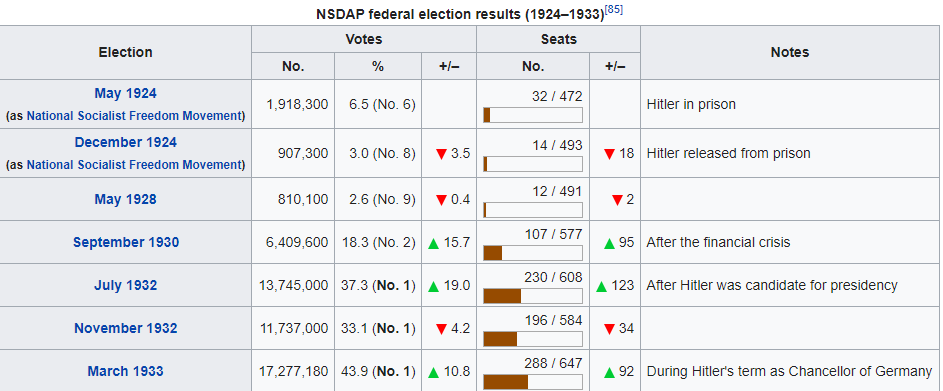Click red down arrow beside 4.2 vote change
The height and width of the screenshot is (391, 943).
[441, 329]
